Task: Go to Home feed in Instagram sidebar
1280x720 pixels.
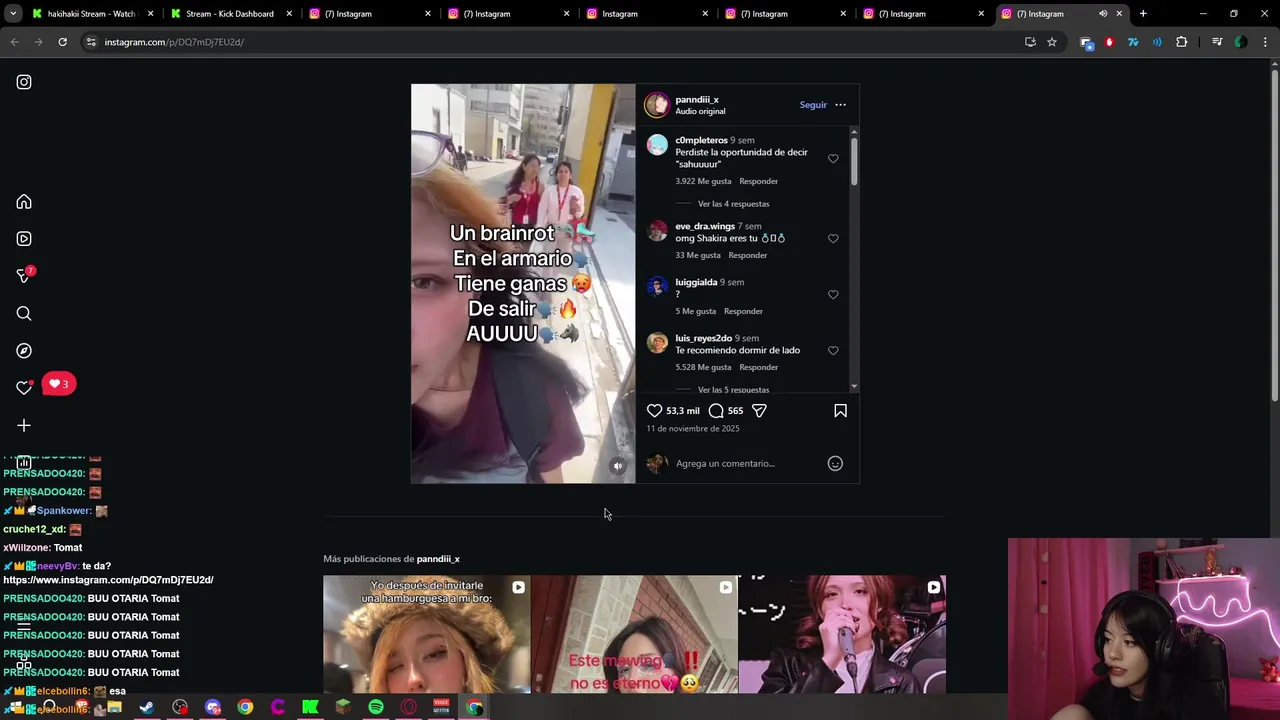Action: coord(24,202)
